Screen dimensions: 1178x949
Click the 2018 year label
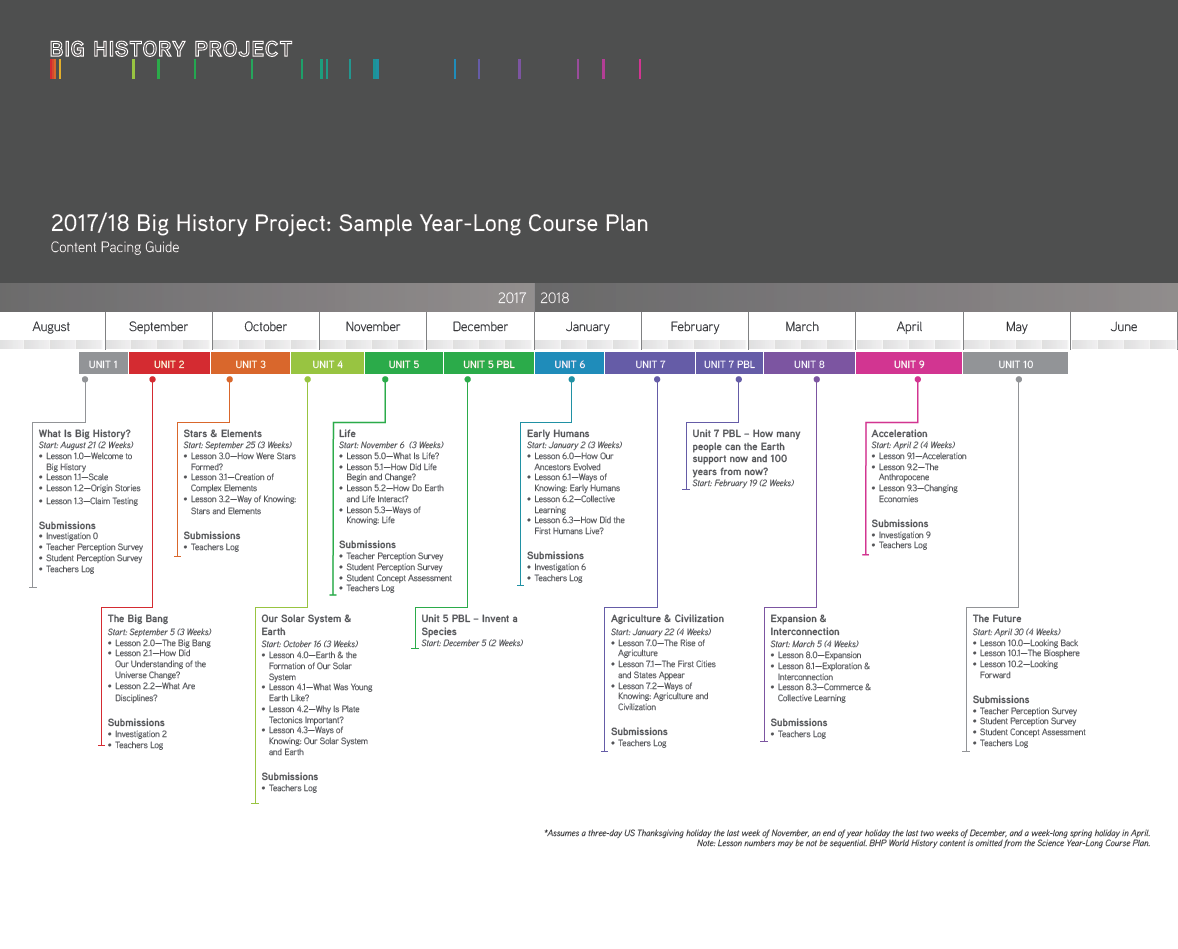click(555, 297)
